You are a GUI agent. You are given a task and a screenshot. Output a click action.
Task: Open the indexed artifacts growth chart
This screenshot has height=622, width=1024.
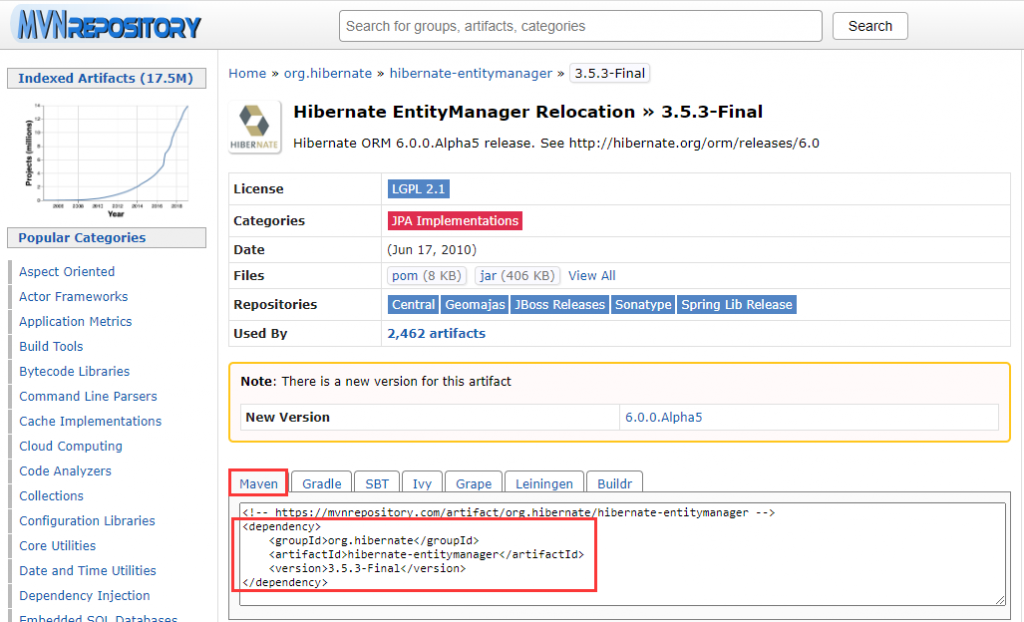[107, 159]
